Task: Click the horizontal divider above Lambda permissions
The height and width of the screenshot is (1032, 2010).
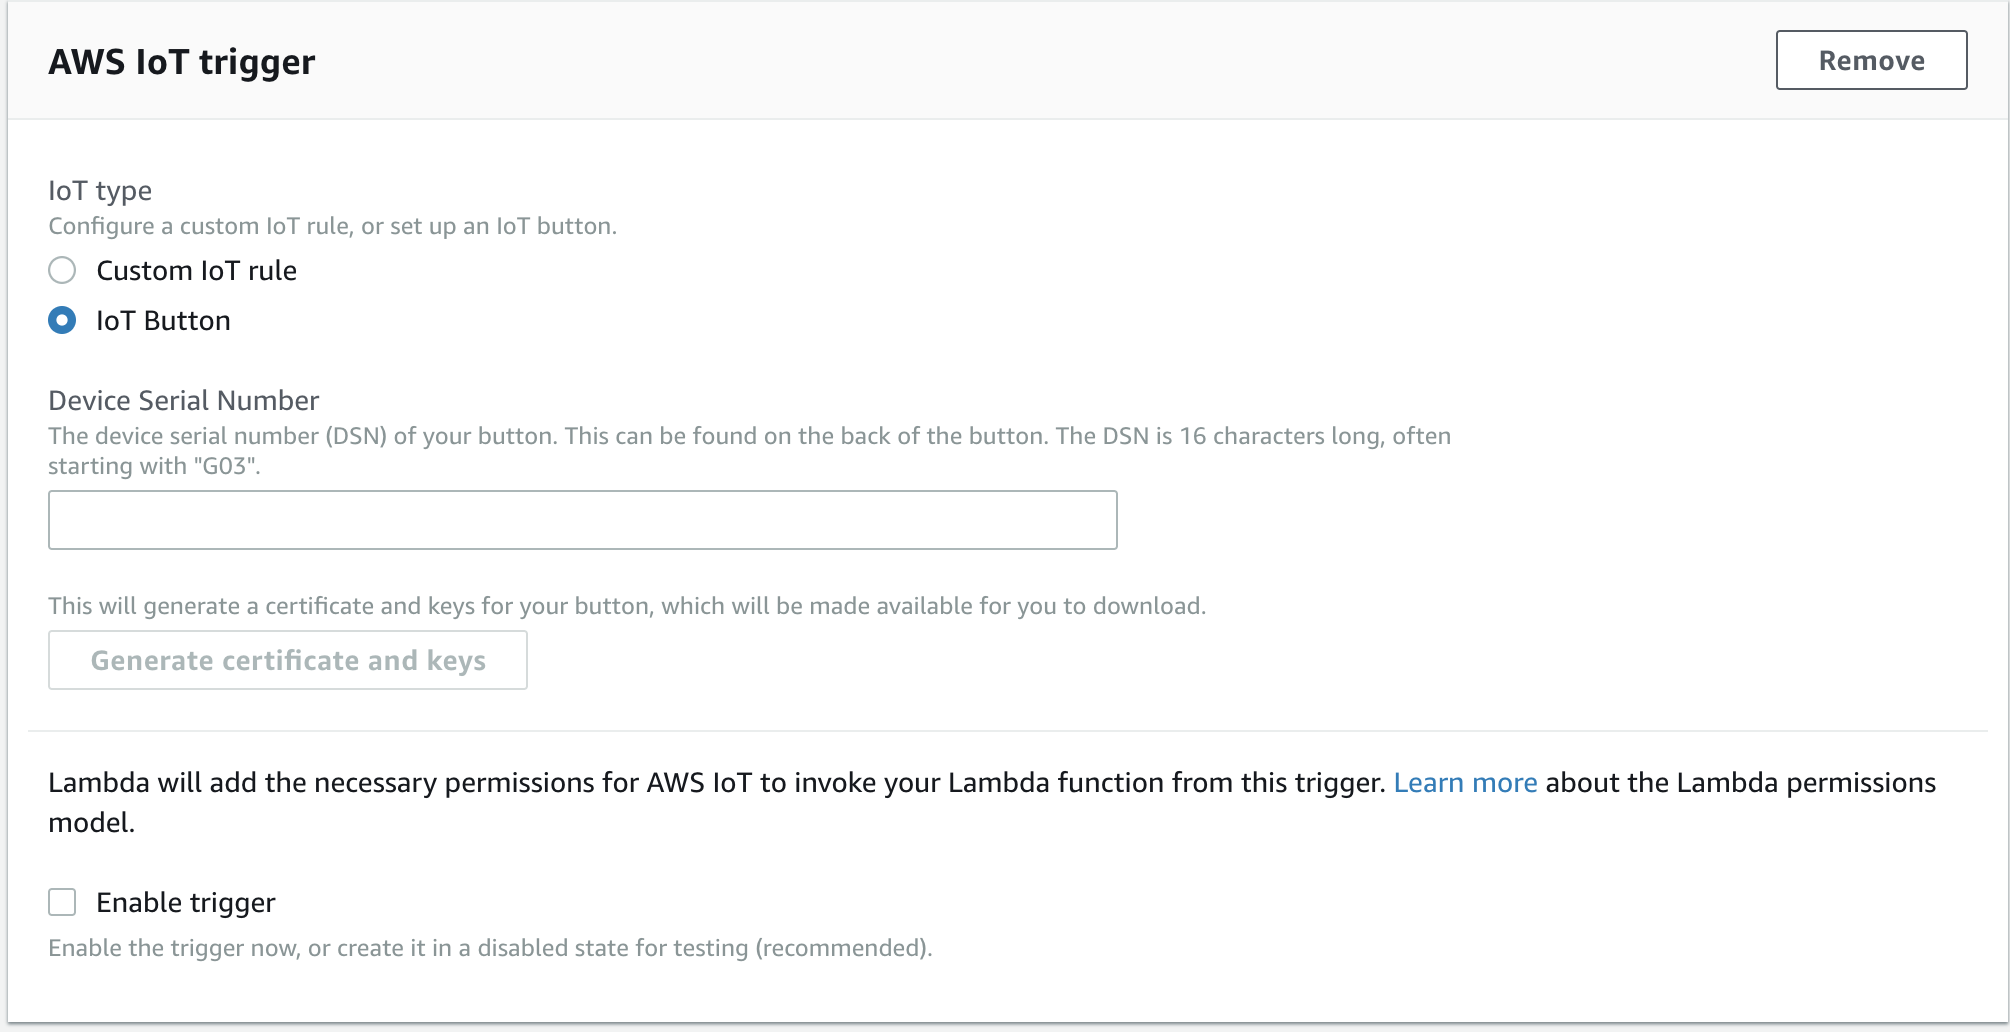Action: (1008, 731)
